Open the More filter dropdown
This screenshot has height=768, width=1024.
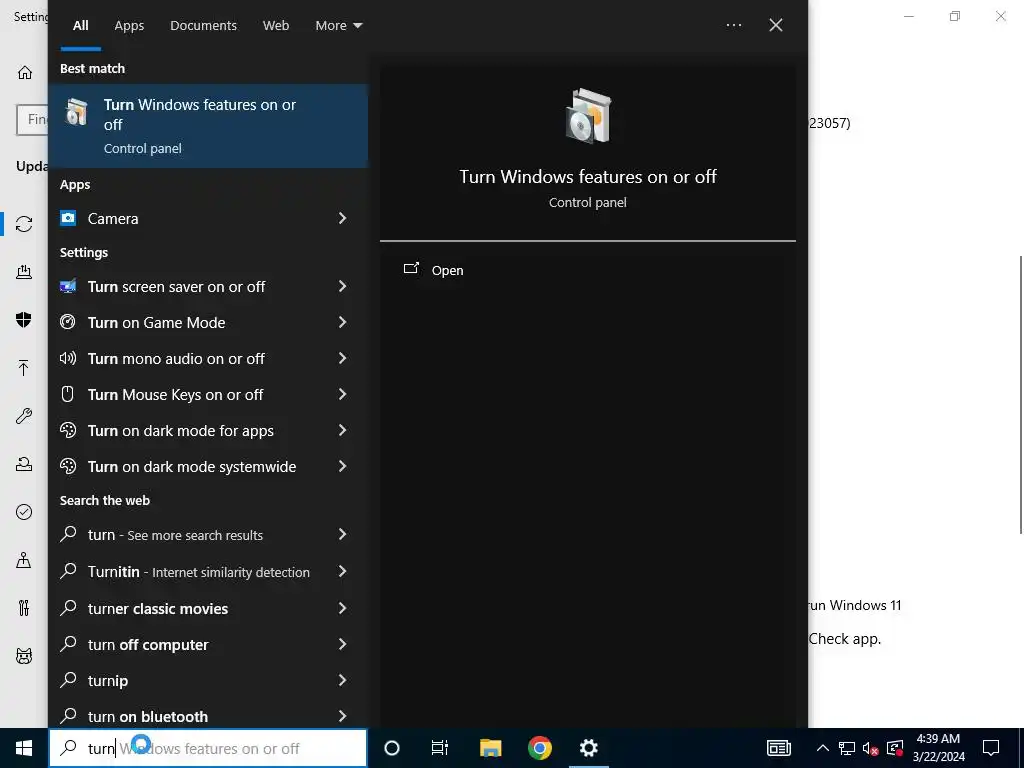338,25
